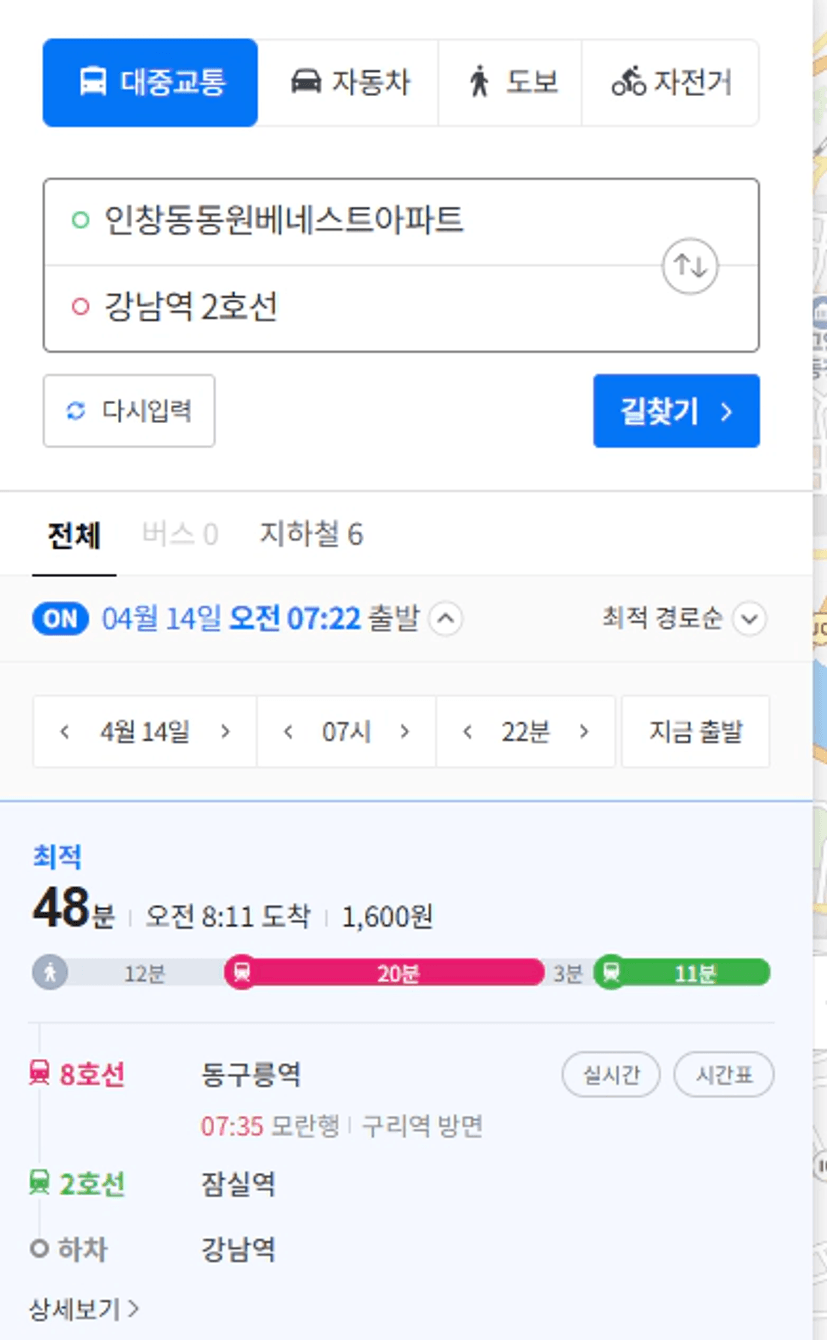Decrease the hour from 07시
827x1340 pixels.
[288, 732]
